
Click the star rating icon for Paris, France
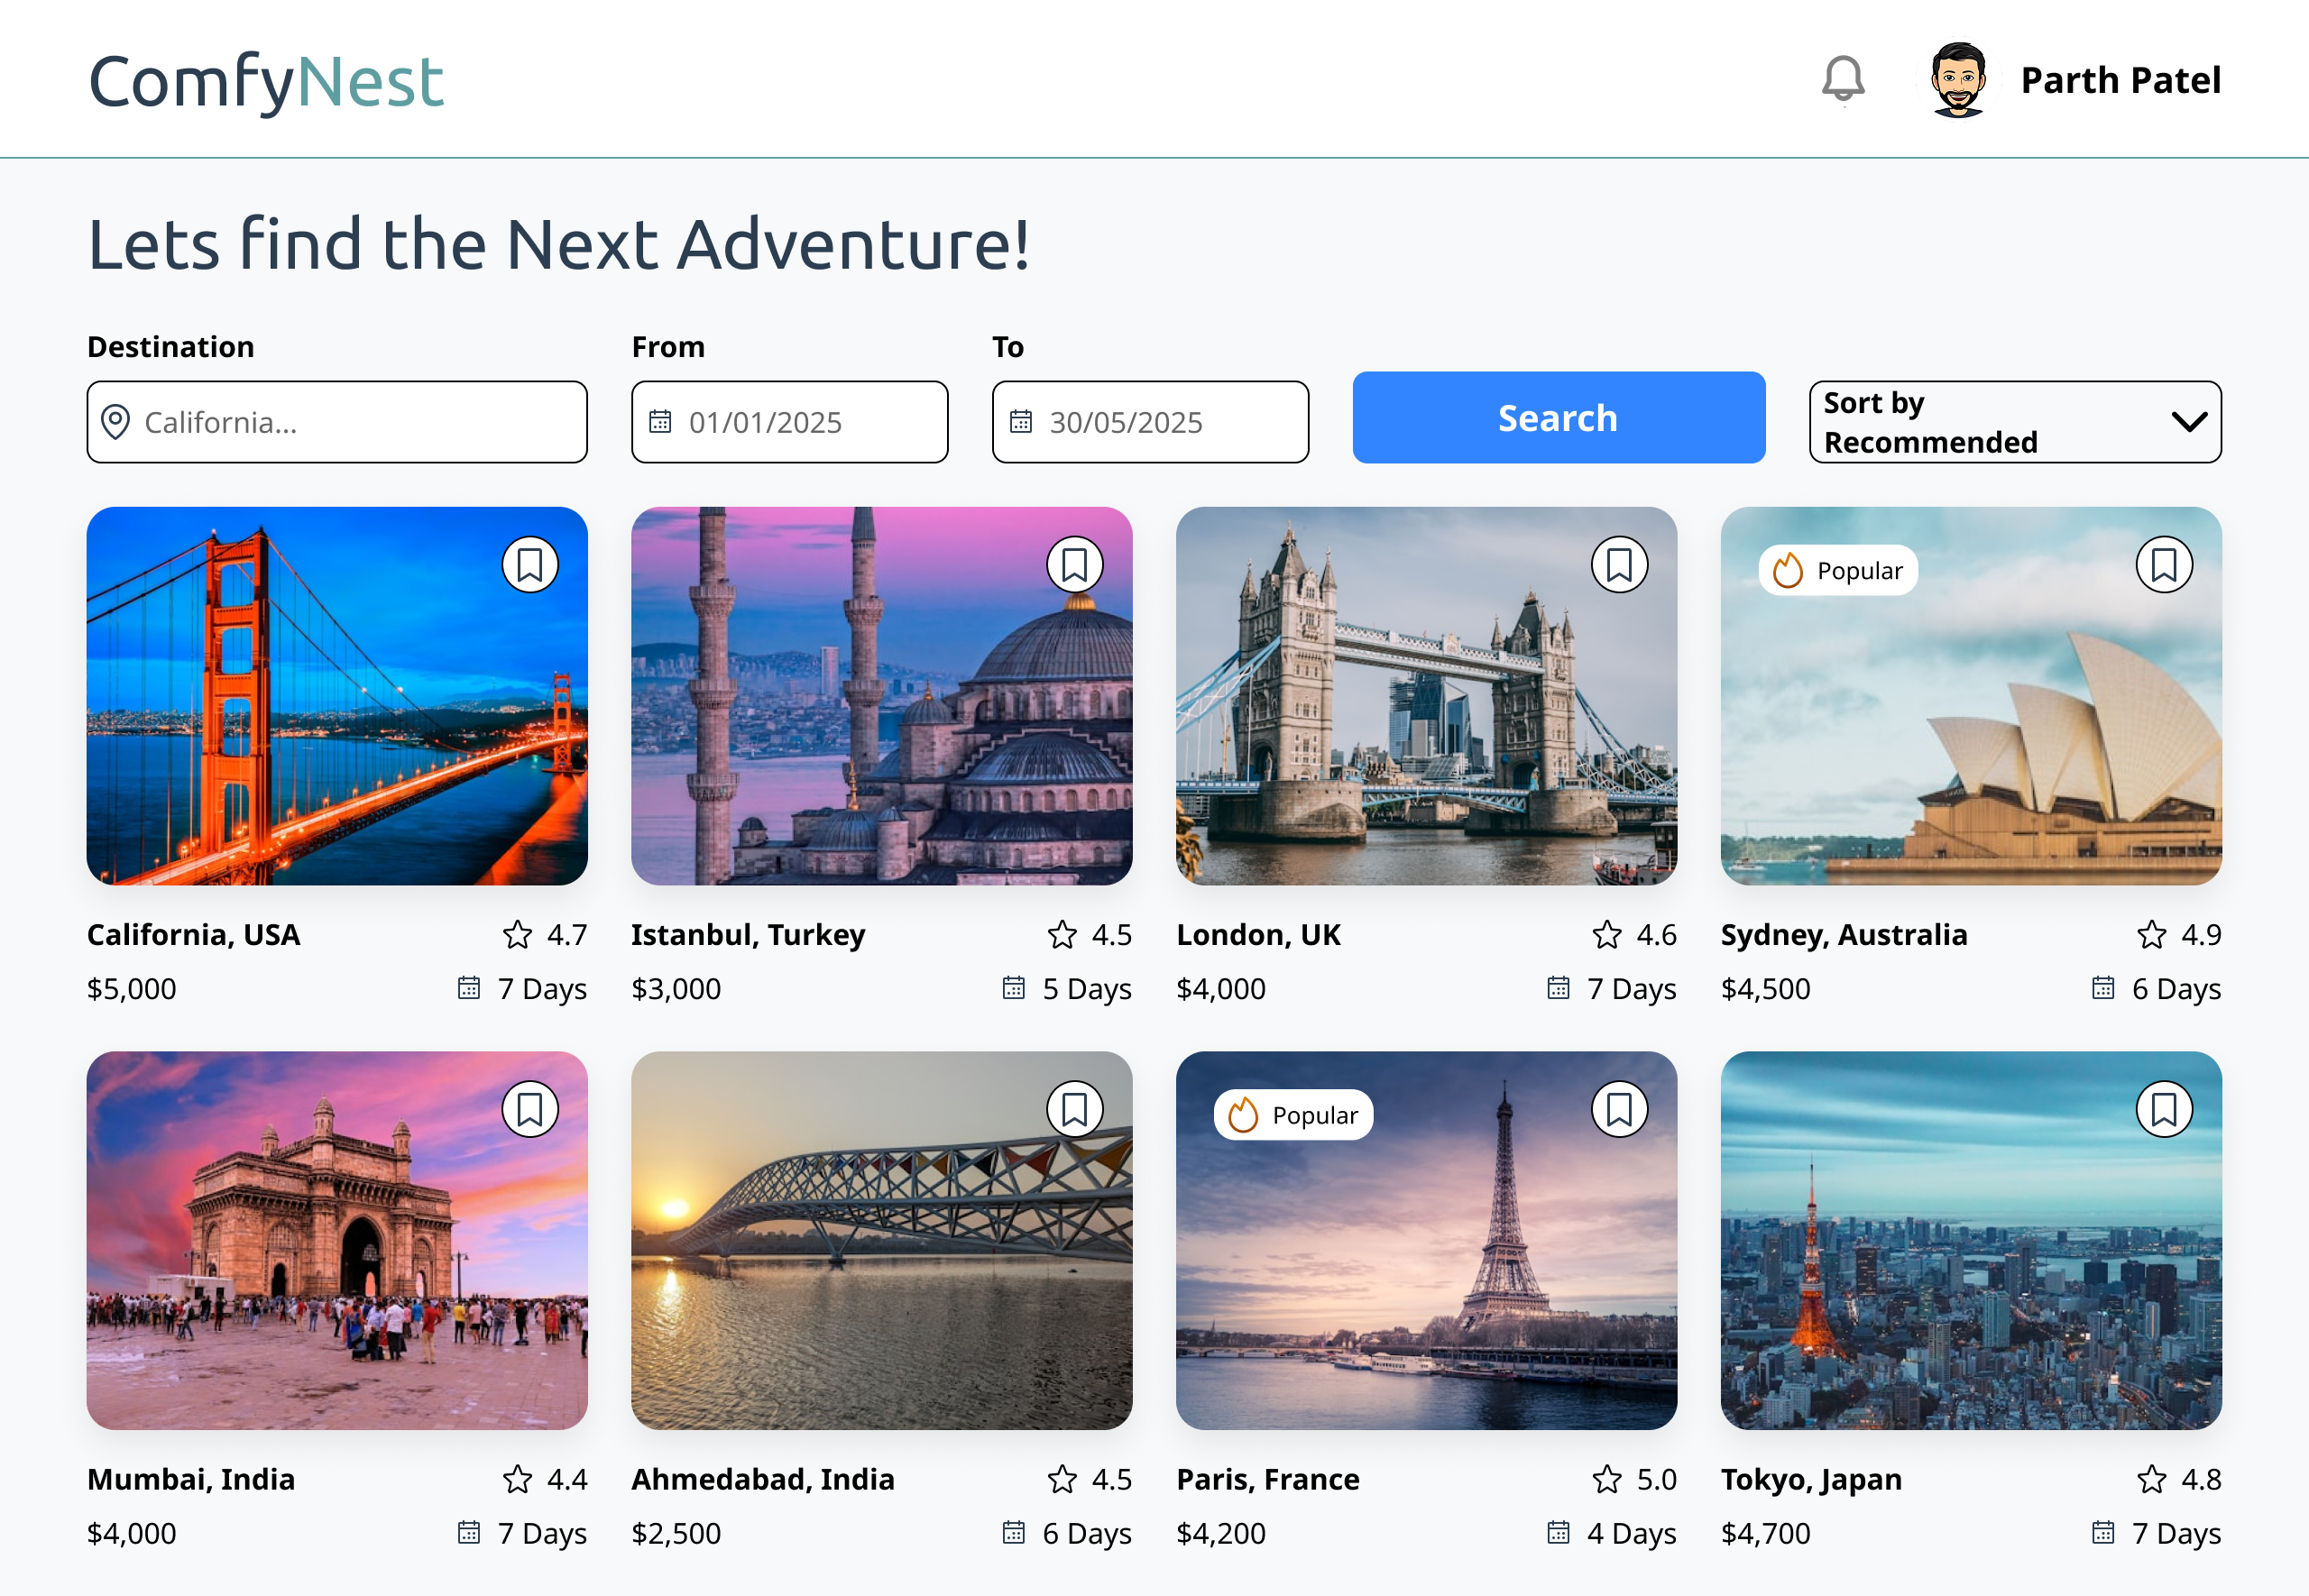[1606, 1479]
